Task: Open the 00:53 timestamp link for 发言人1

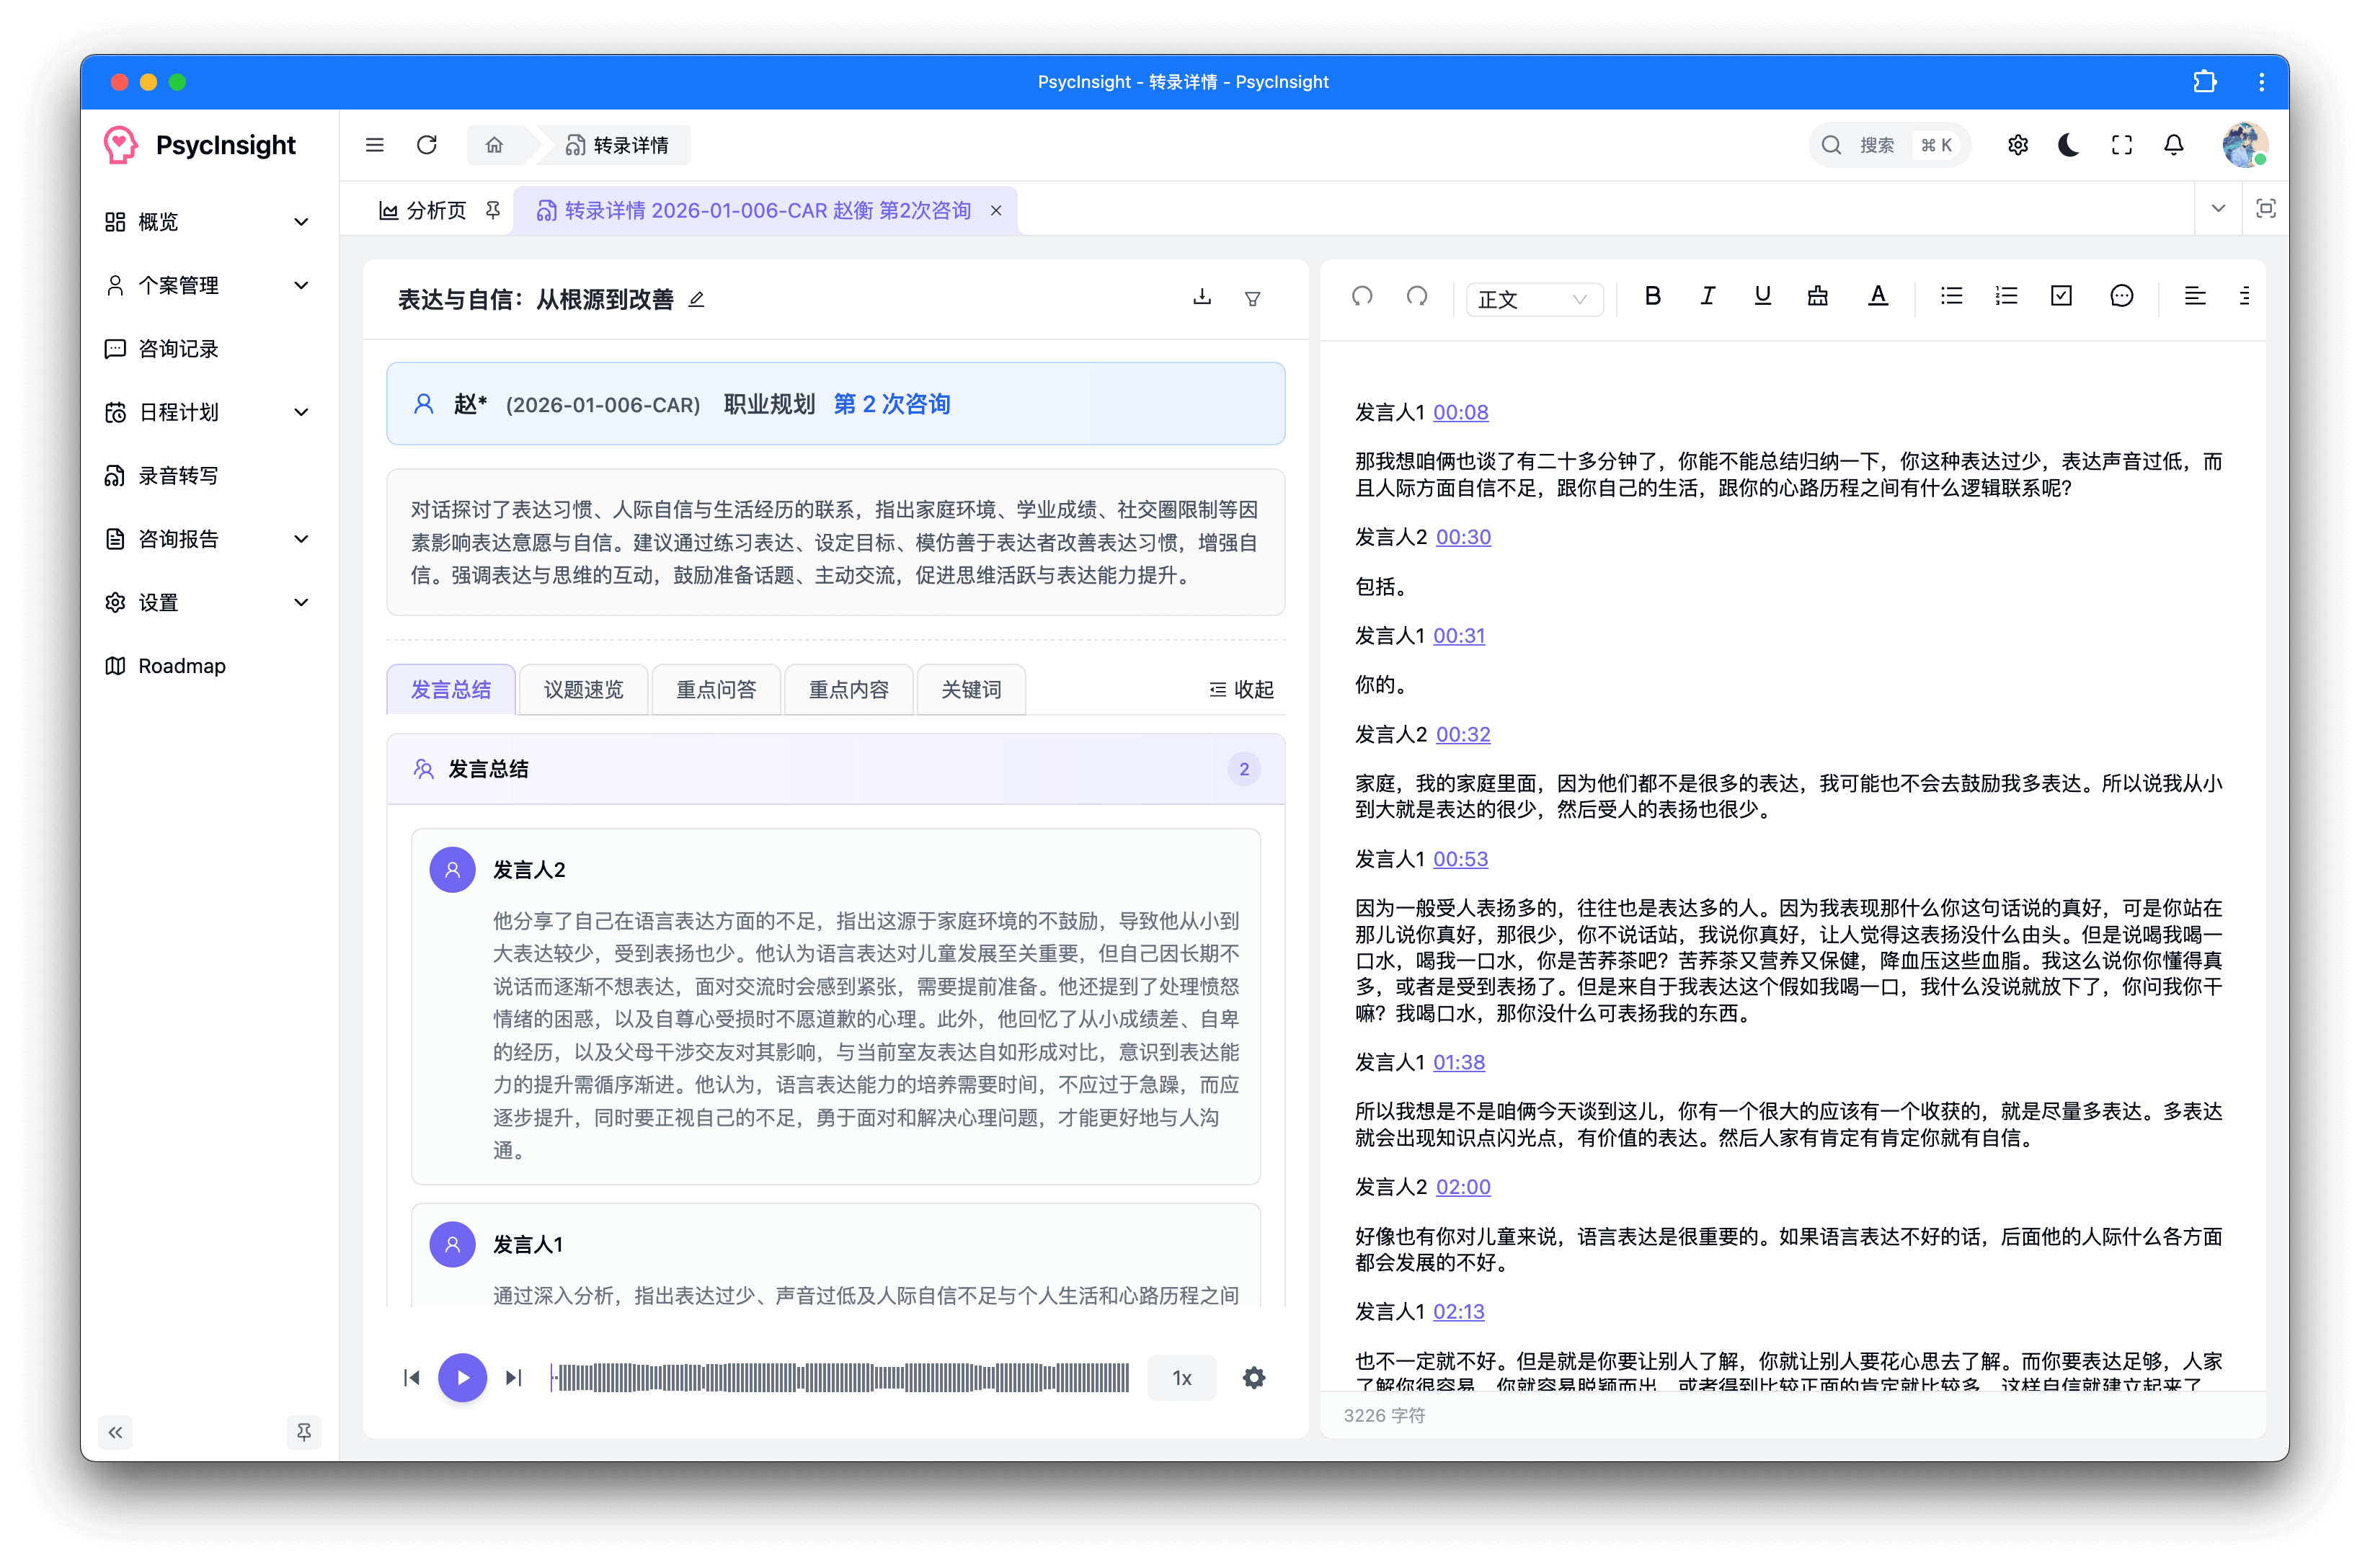Action: pos(1459,858)
